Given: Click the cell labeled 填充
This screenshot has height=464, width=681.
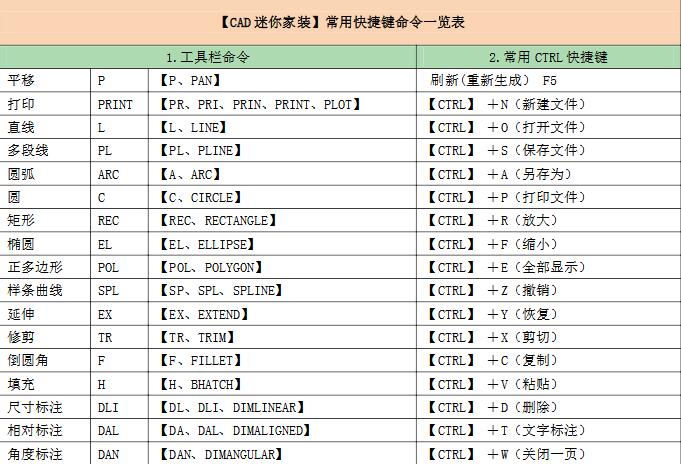Looking at the screenshot, I should pos(45,384).
